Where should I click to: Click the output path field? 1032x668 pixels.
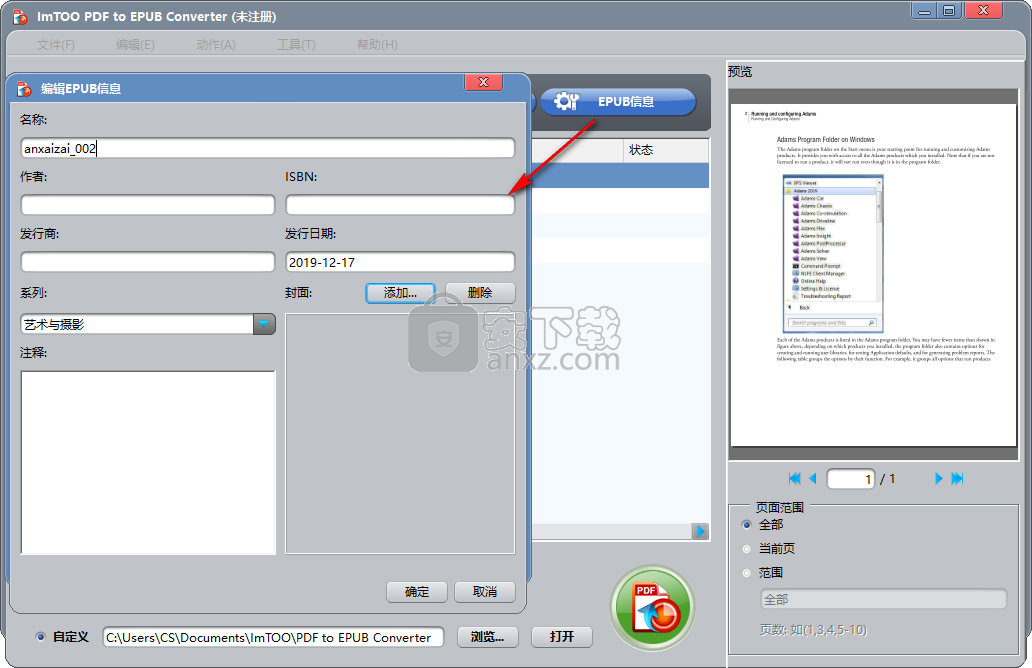tap(273, 637)
